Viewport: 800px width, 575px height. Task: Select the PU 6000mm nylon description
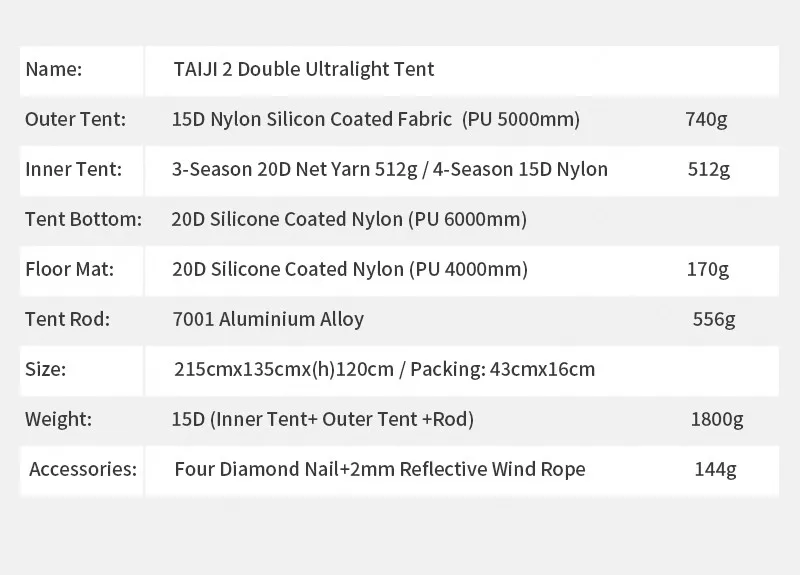(x=349, y=219)
